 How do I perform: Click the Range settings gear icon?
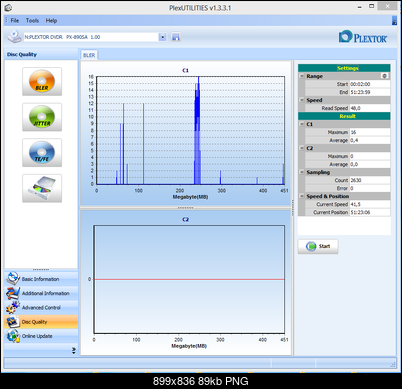click(384, 76)
